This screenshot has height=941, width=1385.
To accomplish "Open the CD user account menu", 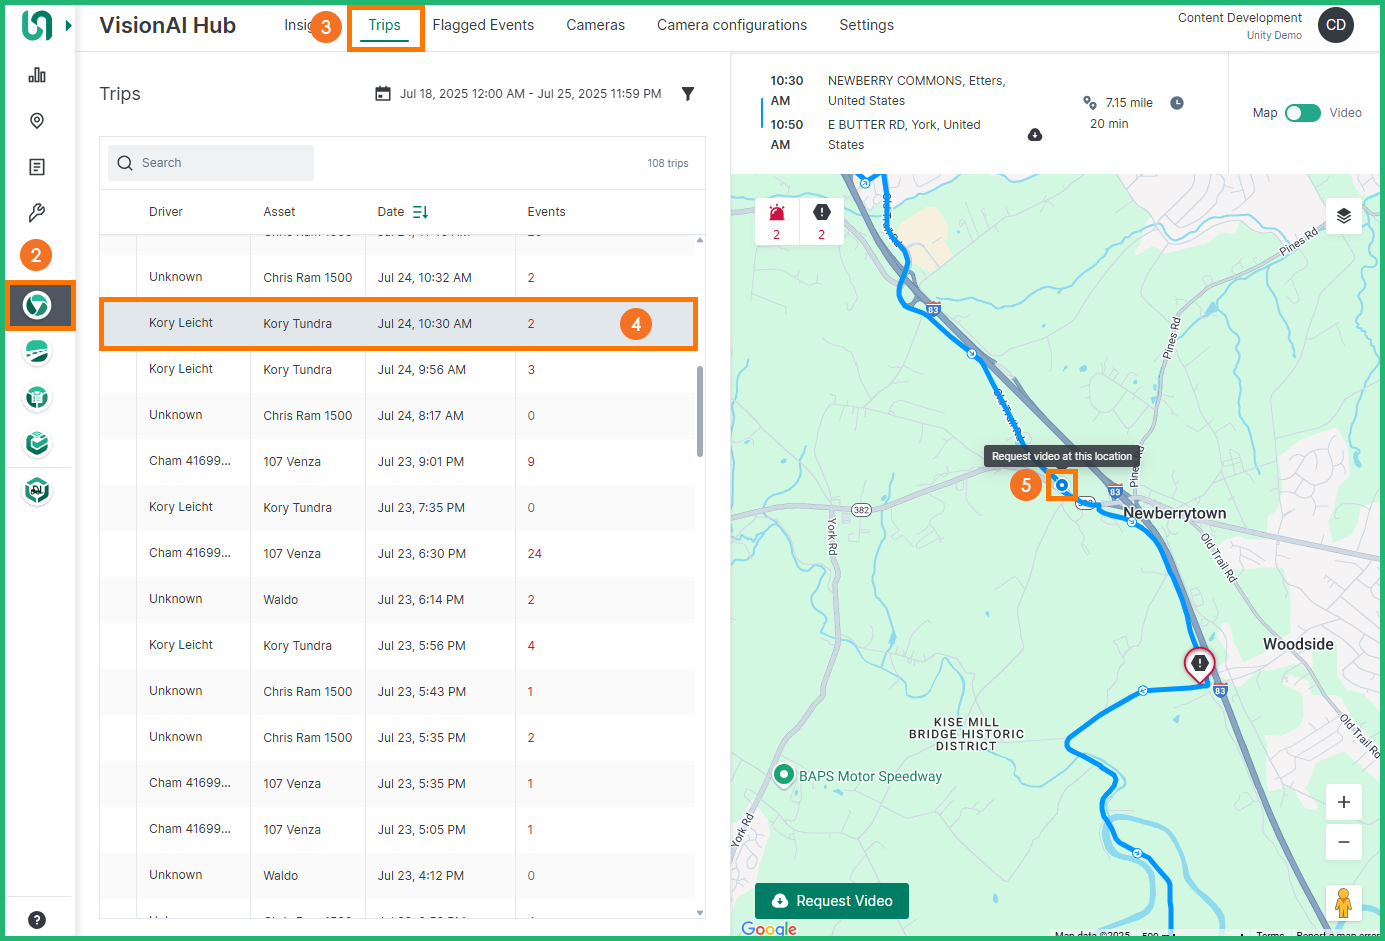I will pos(1335,25).
